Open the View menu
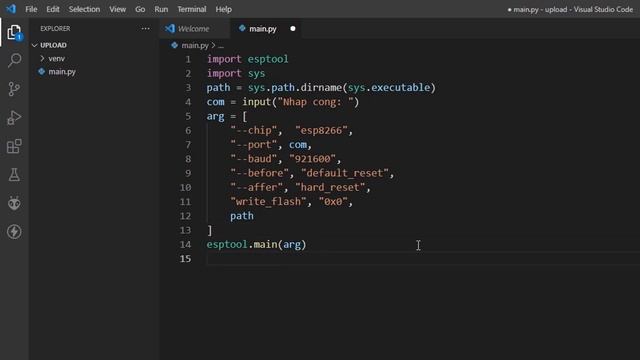The image size is (640, 360). [x=117, y=9]
